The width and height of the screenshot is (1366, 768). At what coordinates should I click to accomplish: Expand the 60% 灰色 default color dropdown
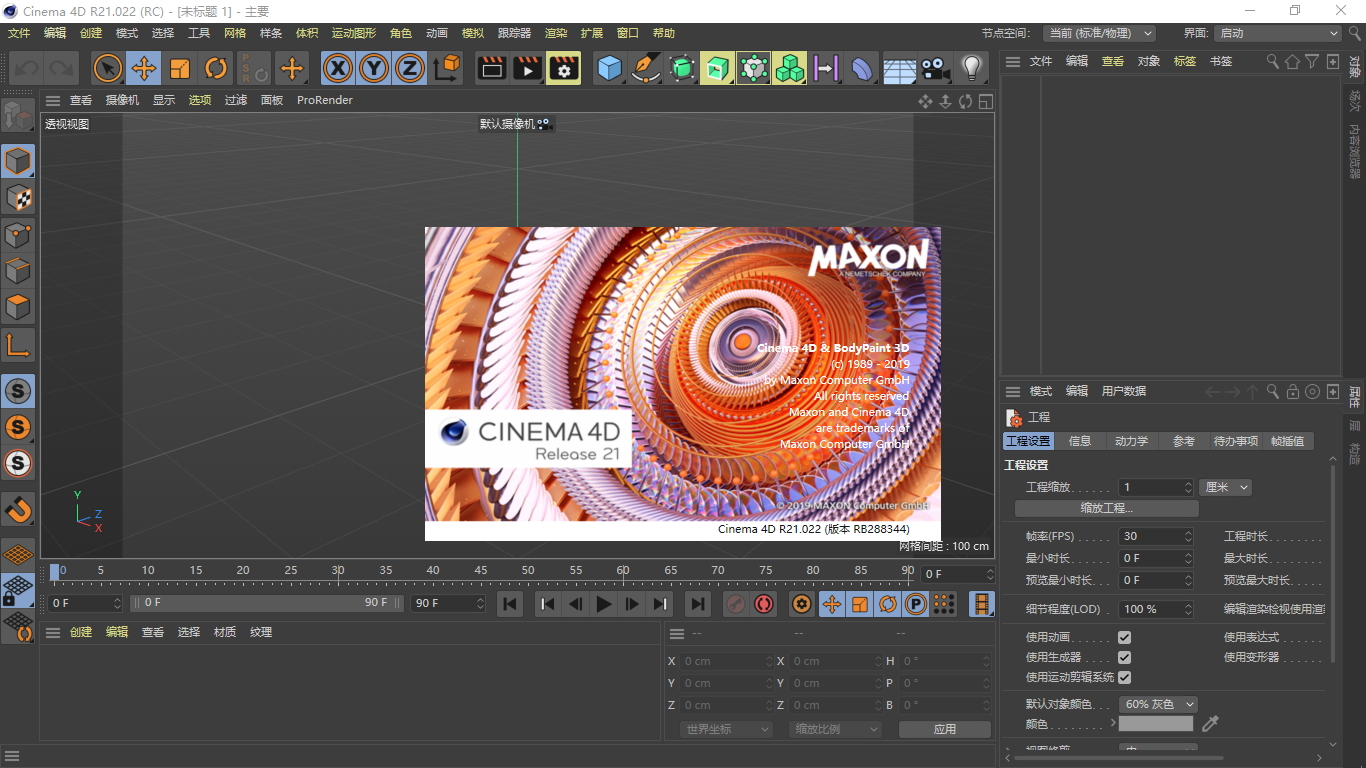click(x=1158, y=704)
